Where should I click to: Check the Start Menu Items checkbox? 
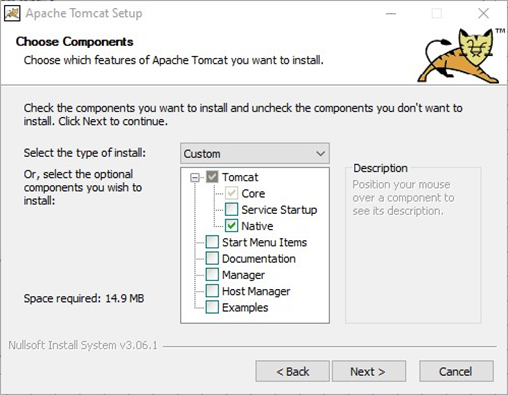(212, 242)
